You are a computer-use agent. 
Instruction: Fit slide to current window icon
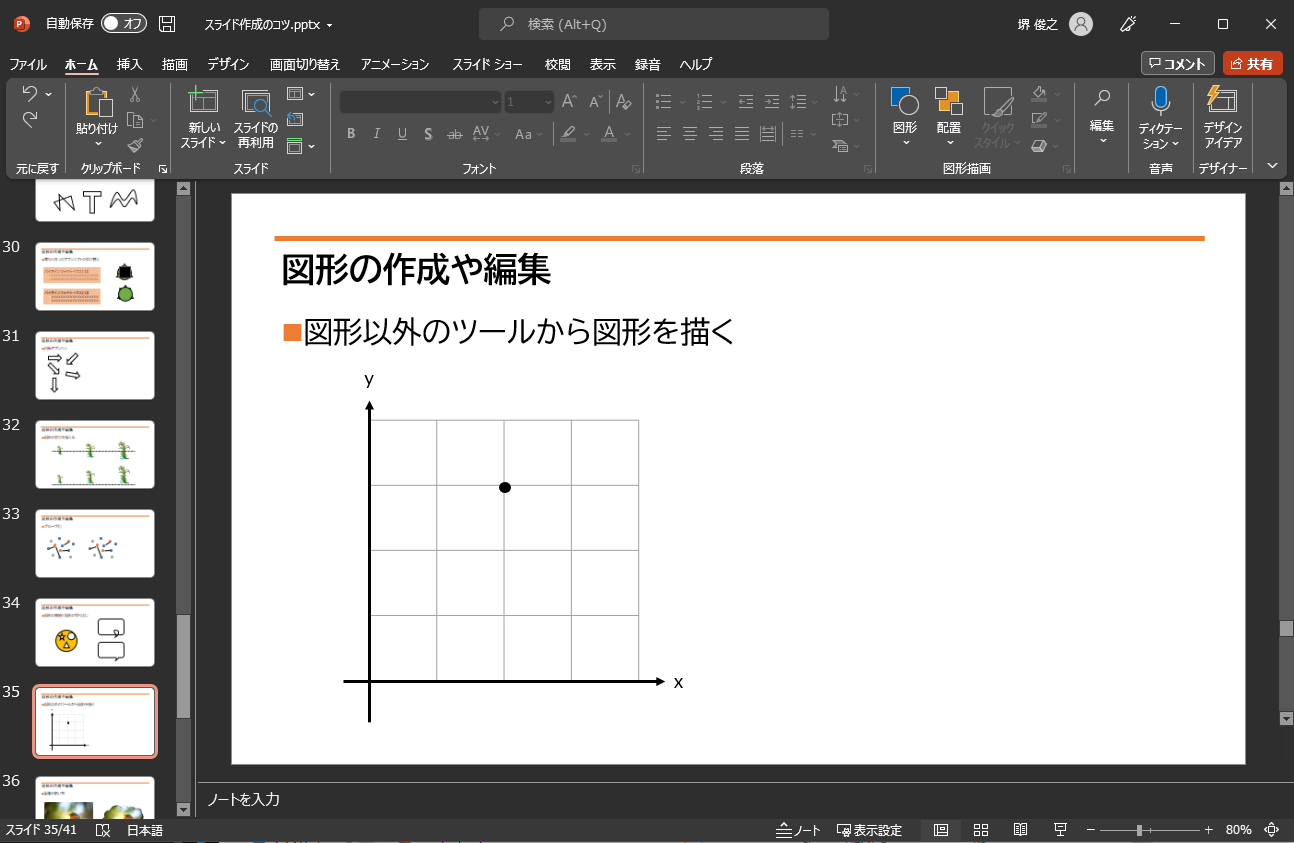coord(1272,830)
